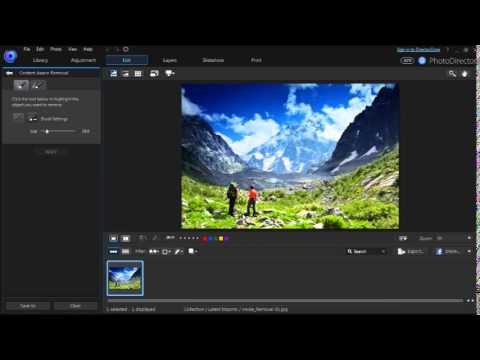Switch to the Adjustment tab

(x=83, y=60)
